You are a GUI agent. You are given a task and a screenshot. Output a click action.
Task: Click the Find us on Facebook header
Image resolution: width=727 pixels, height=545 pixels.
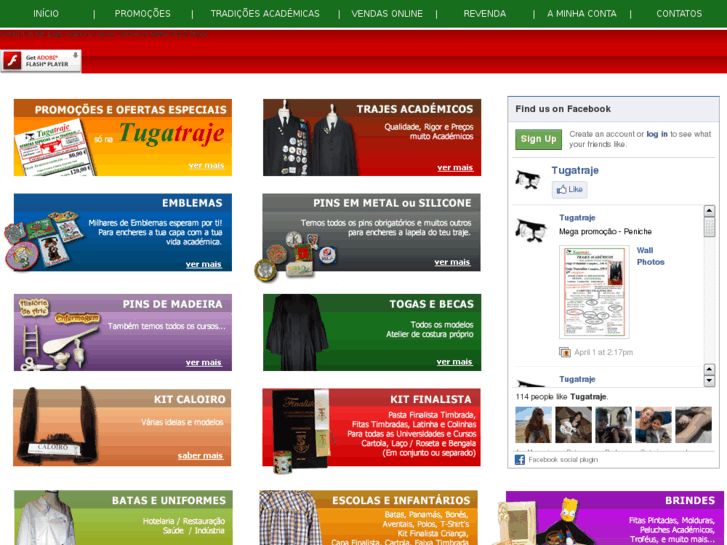[563, 109]
